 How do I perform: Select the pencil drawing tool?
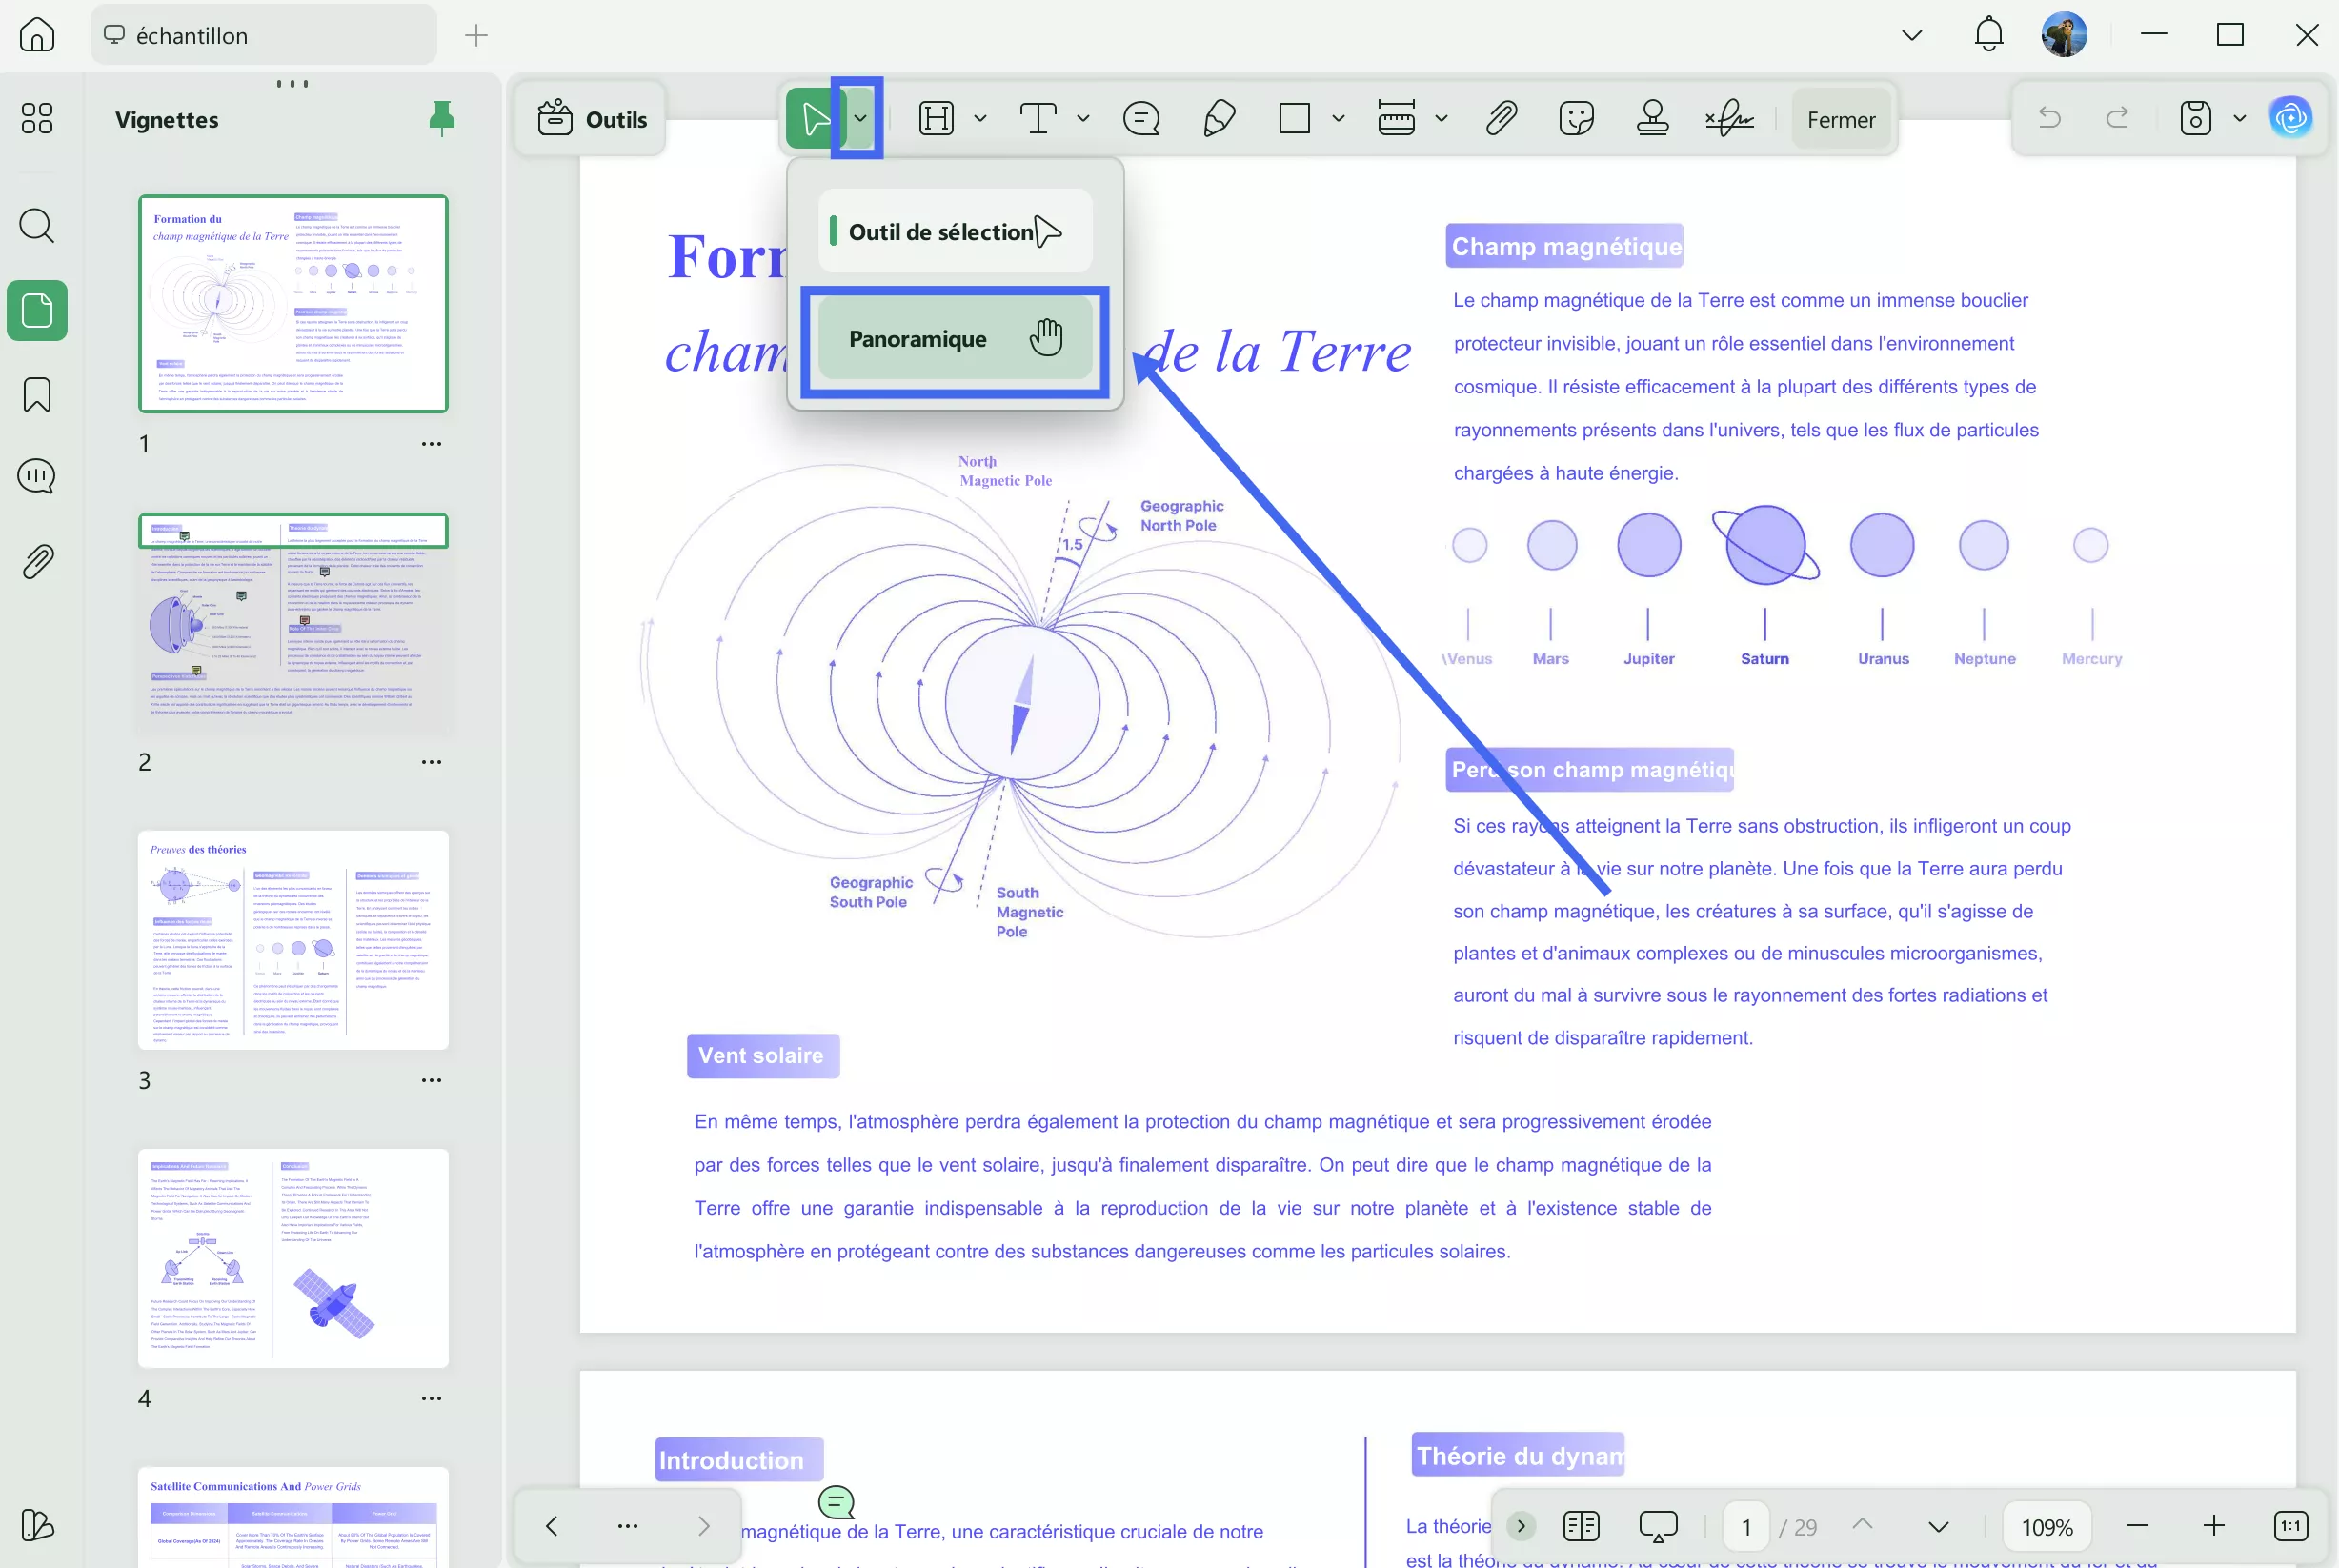[x=1219, y=118]
